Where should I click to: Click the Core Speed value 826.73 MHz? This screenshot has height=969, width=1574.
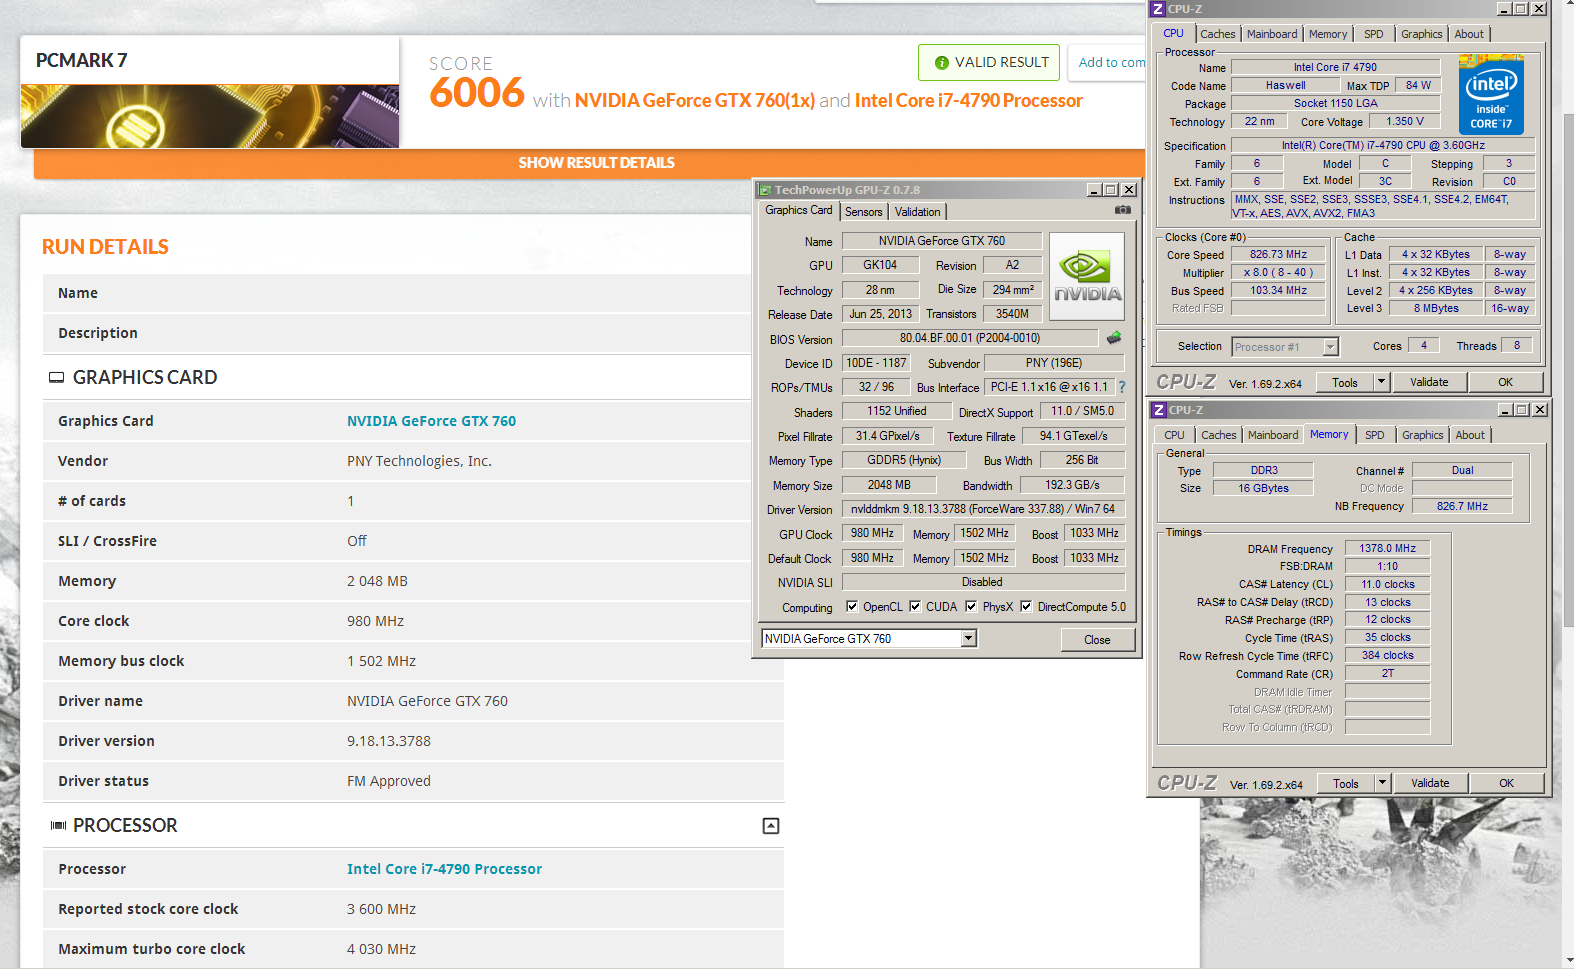click(1278, 254)
